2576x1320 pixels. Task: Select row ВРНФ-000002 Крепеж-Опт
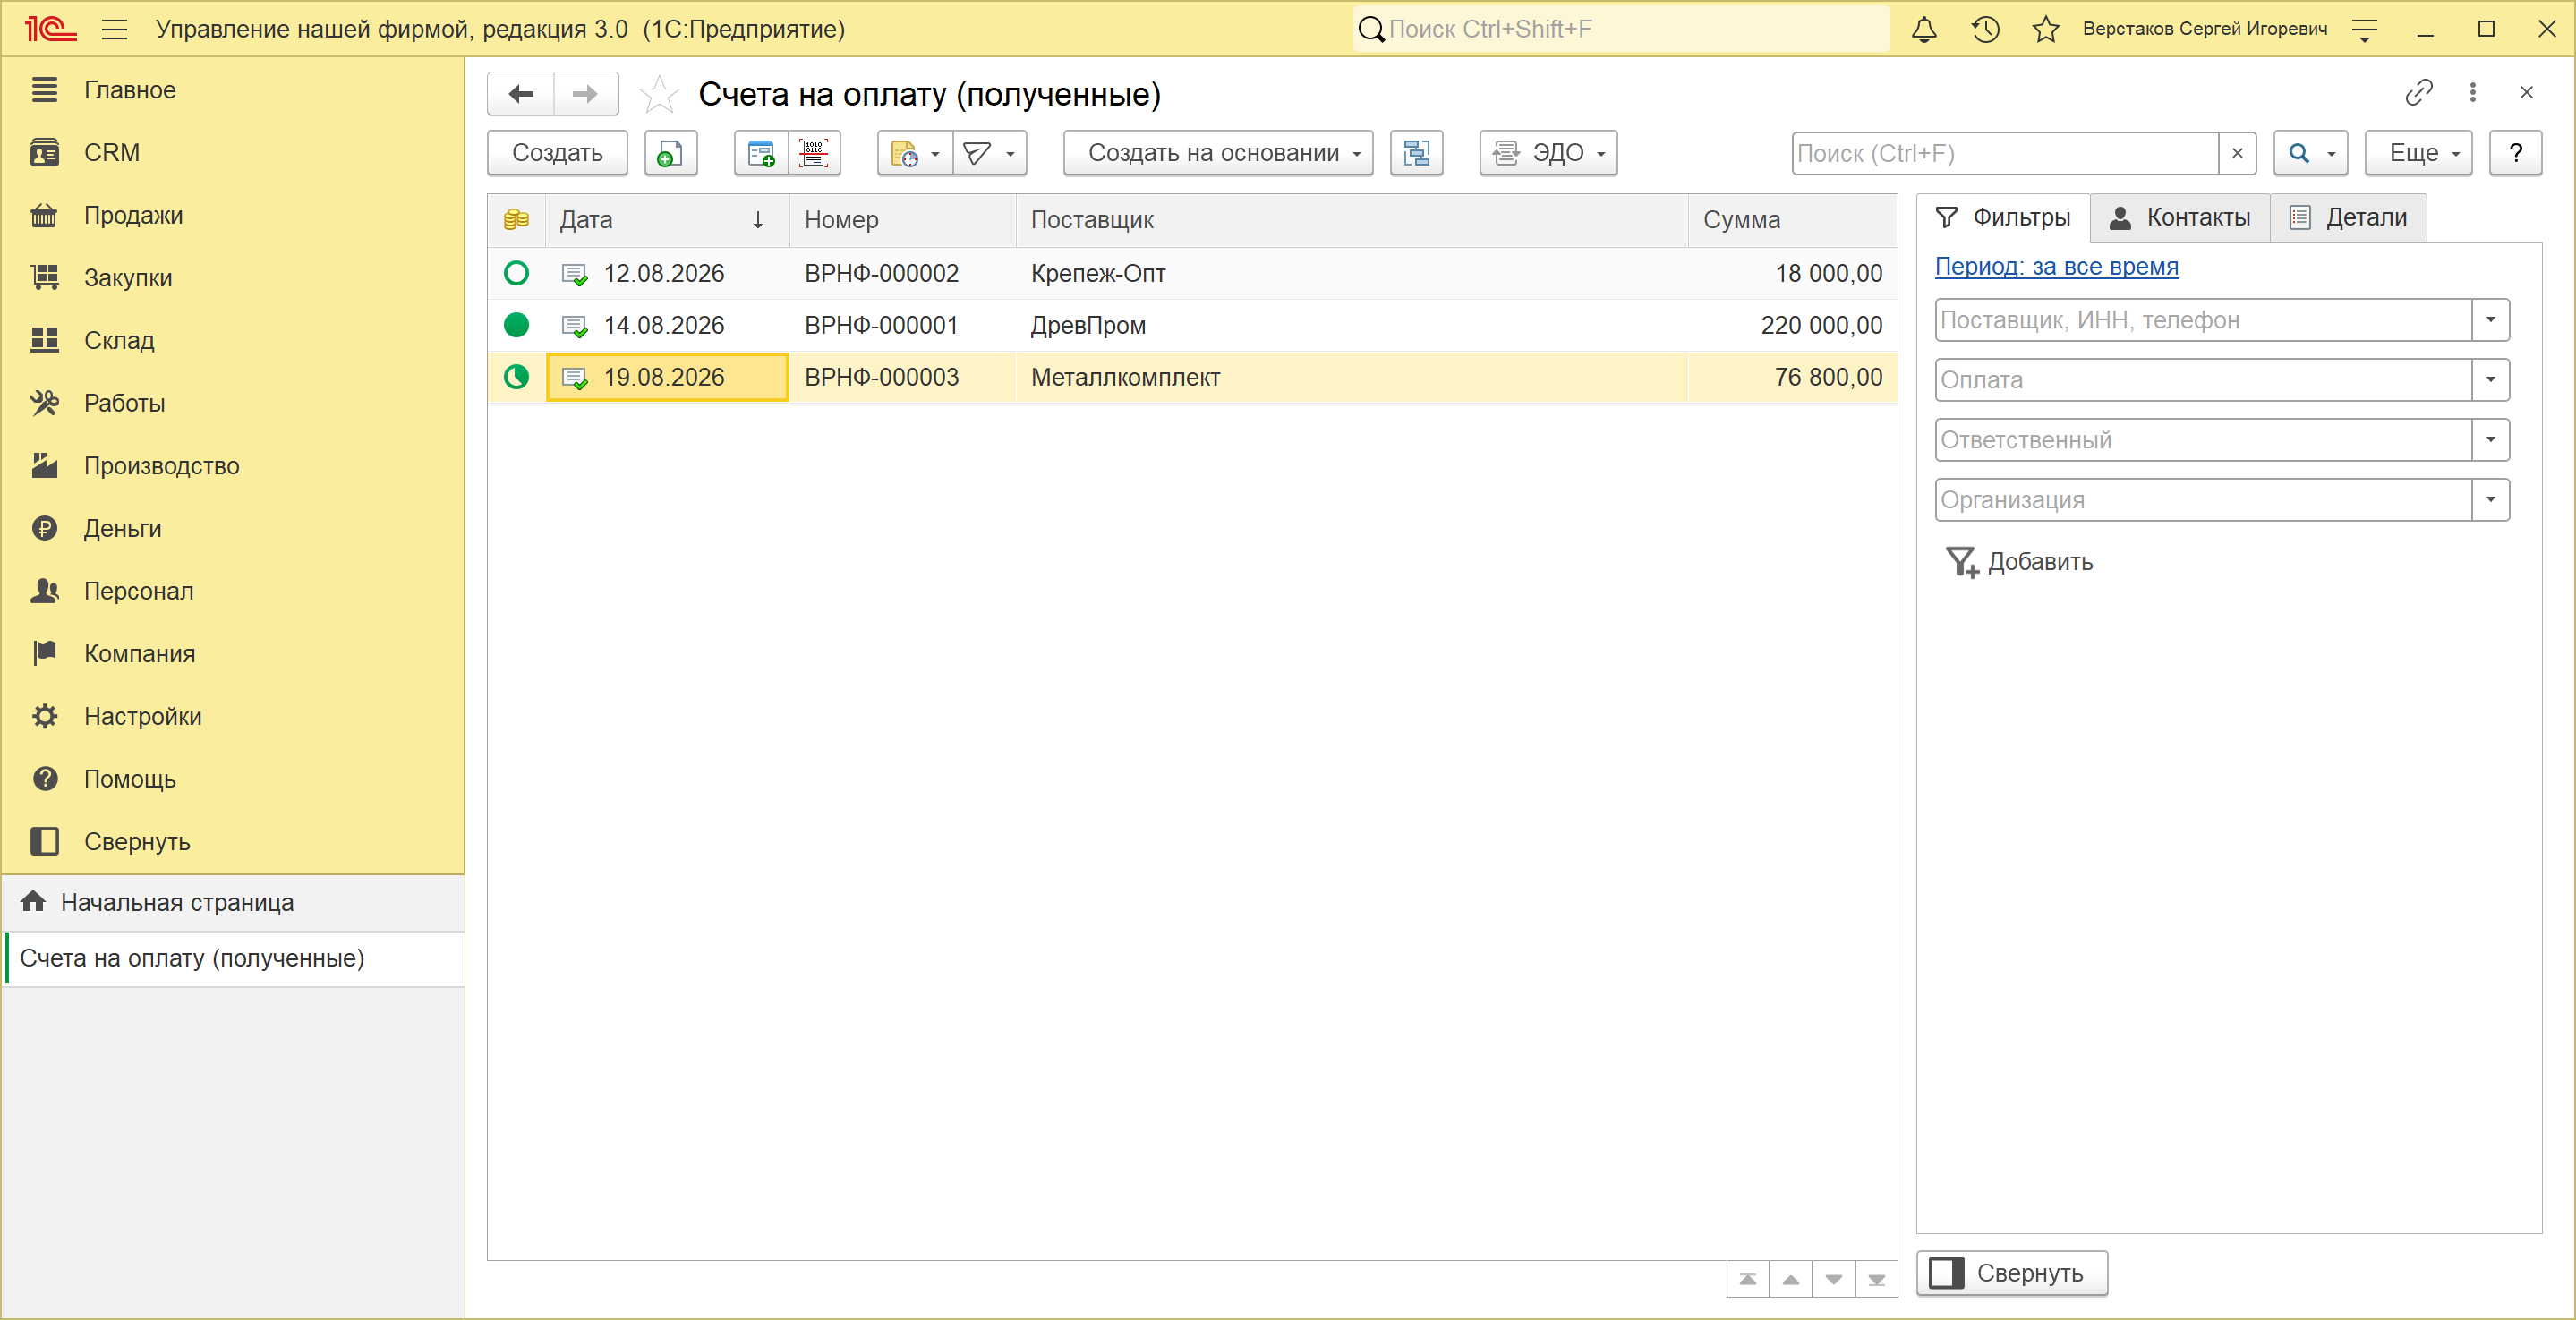[1192, 273]
